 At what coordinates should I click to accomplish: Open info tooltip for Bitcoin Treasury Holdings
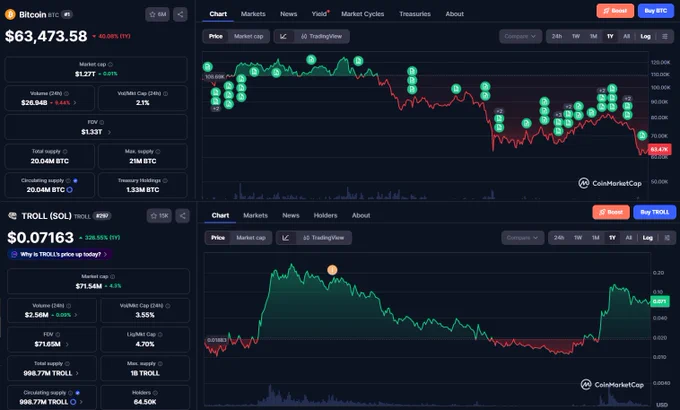[165, 180]
